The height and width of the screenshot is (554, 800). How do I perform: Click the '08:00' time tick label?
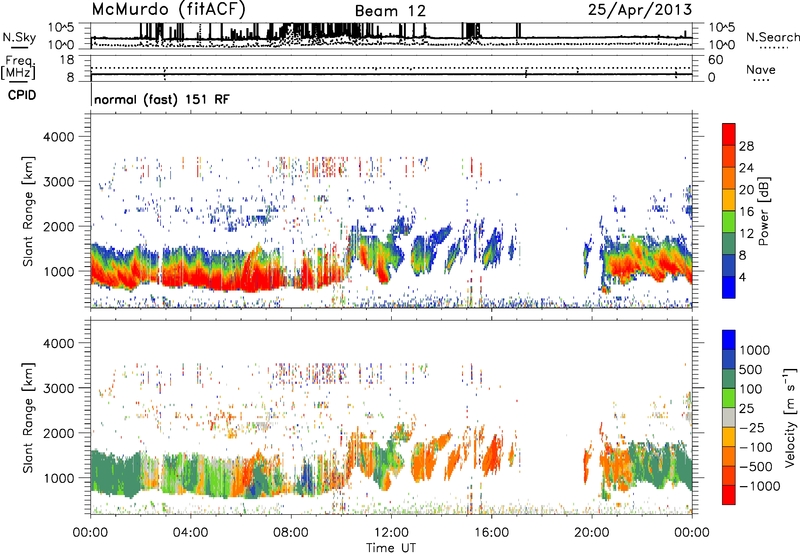pyautogui.click(x=291, y=533)
